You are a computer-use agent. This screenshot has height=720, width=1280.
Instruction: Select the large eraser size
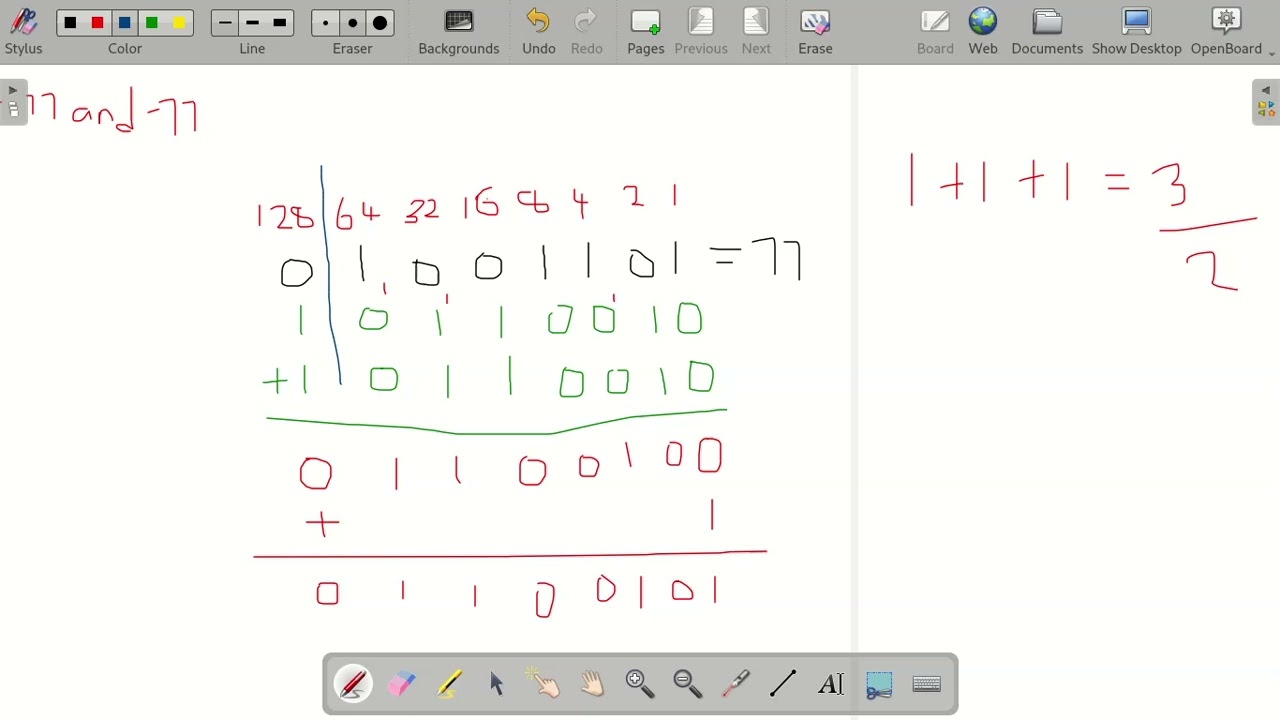[380, 23]
